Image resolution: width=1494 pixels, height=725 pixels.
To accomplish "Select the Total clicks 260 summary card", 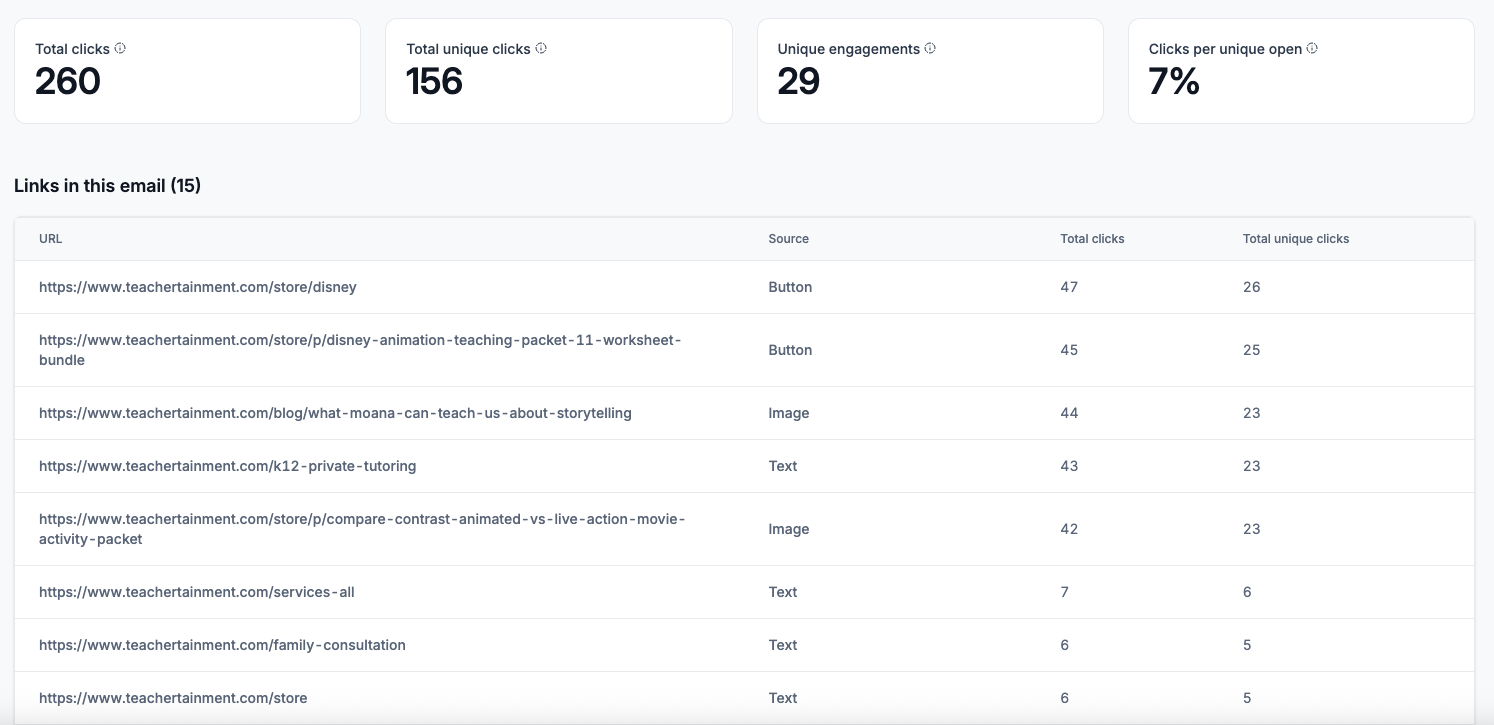I will click(x=187, y=71).
